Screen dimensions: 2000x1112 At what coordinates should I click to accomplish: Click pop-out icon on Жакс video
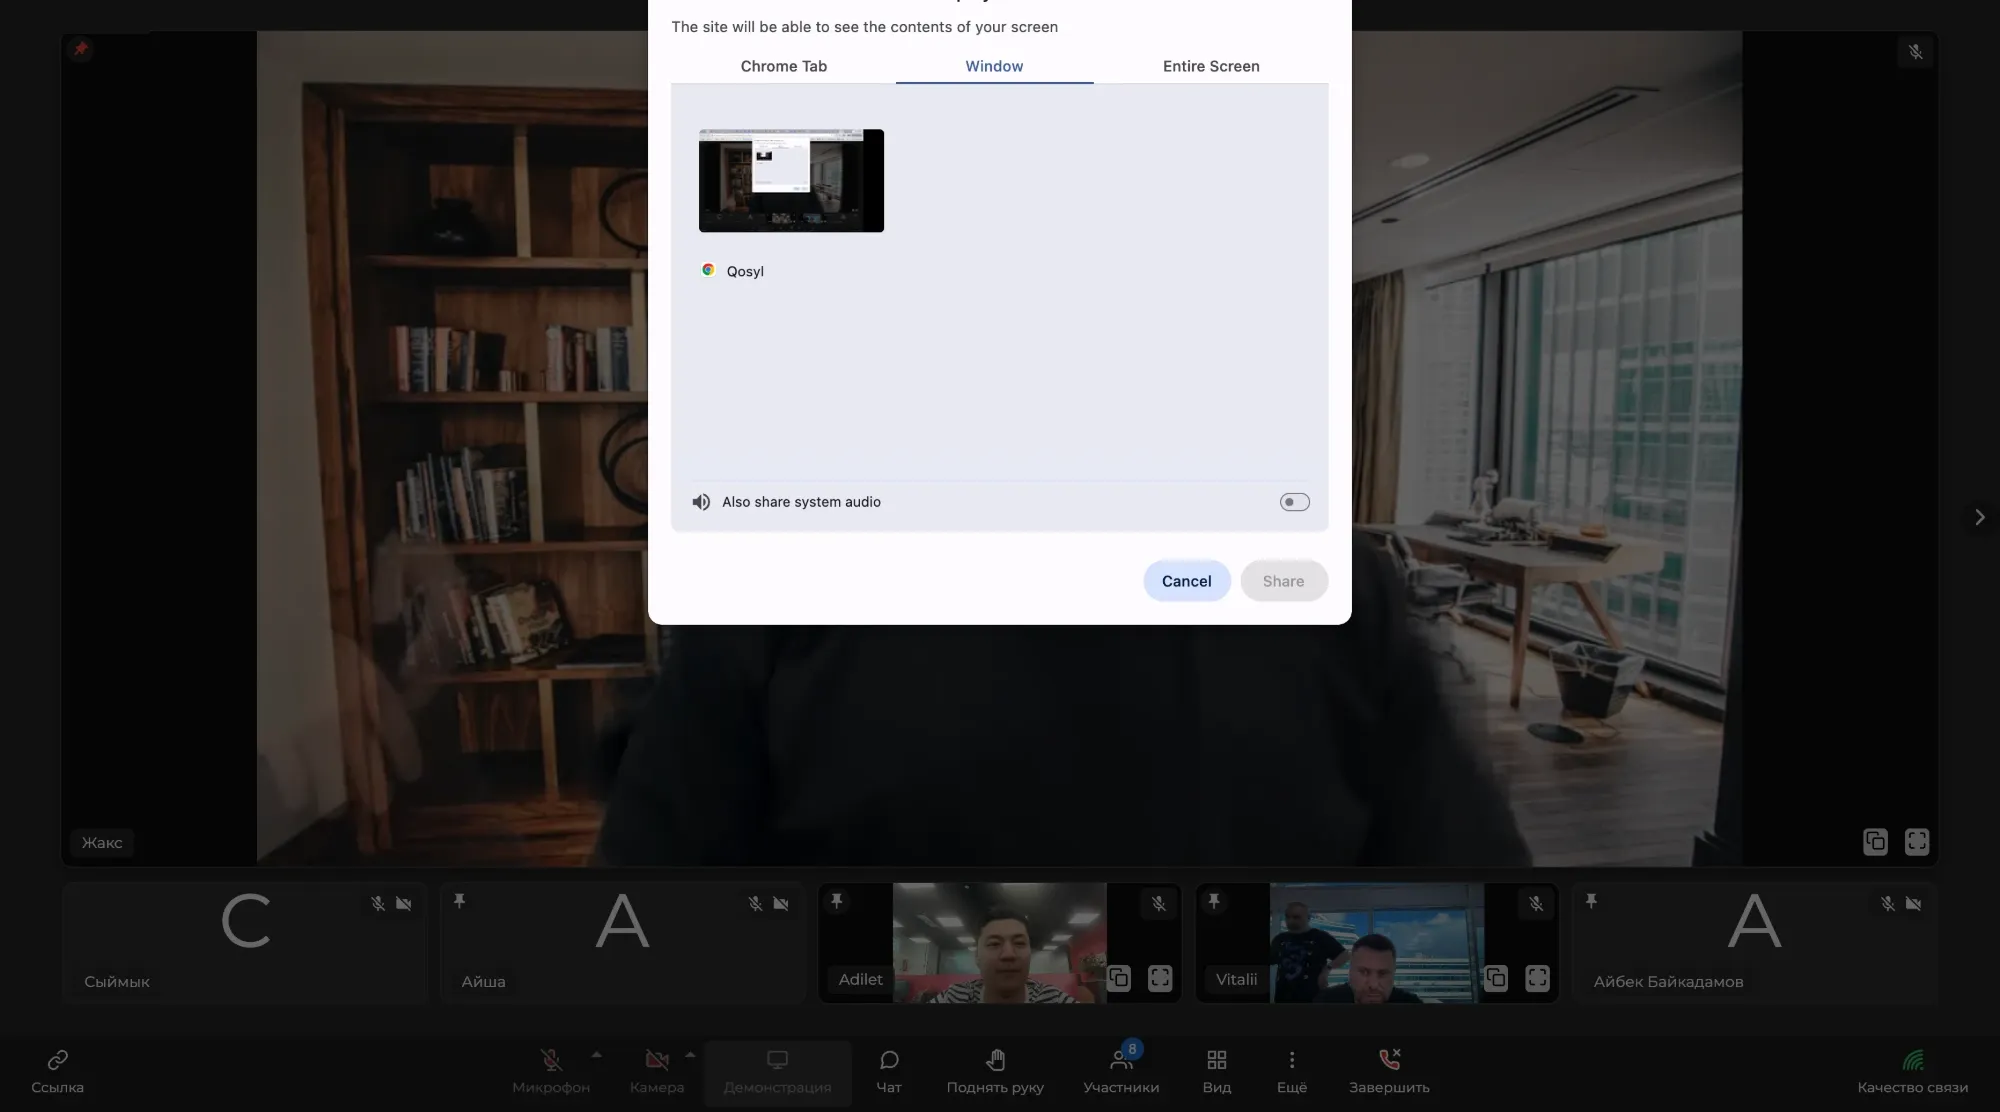click(x=1875, y=842)
